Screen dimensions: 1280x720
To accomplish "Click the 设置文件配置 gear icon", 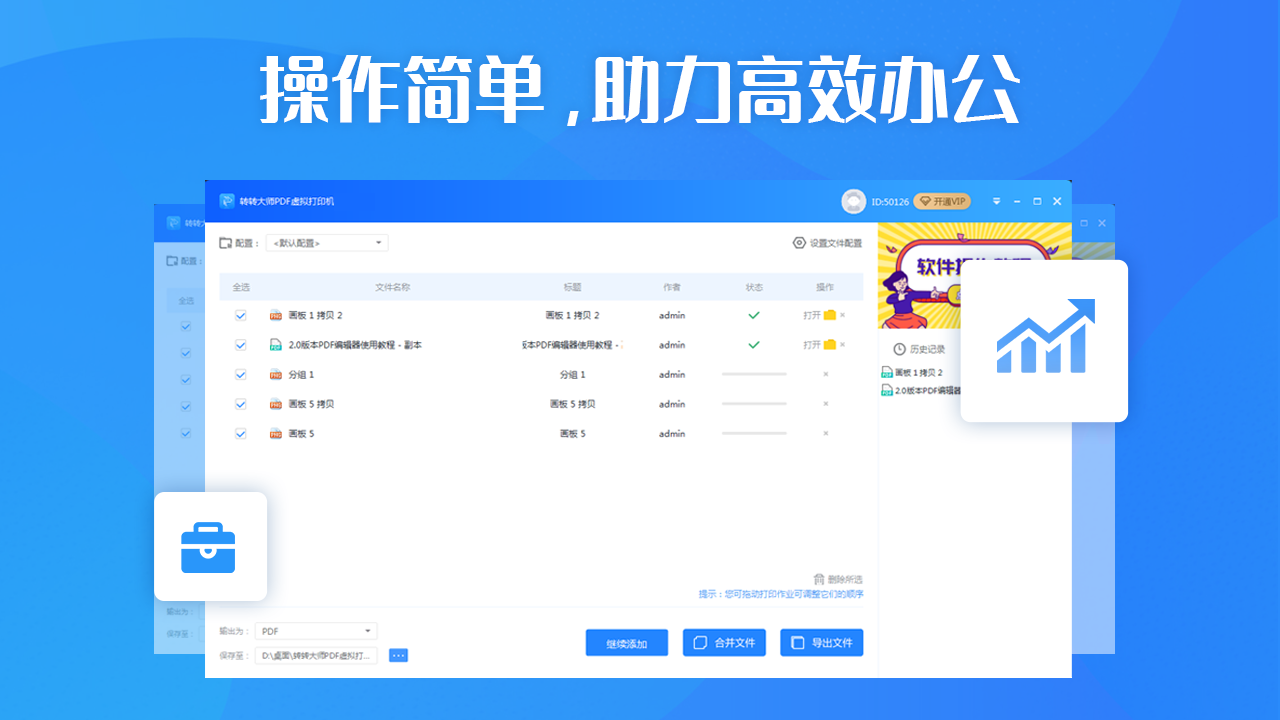I will (798, 242).
